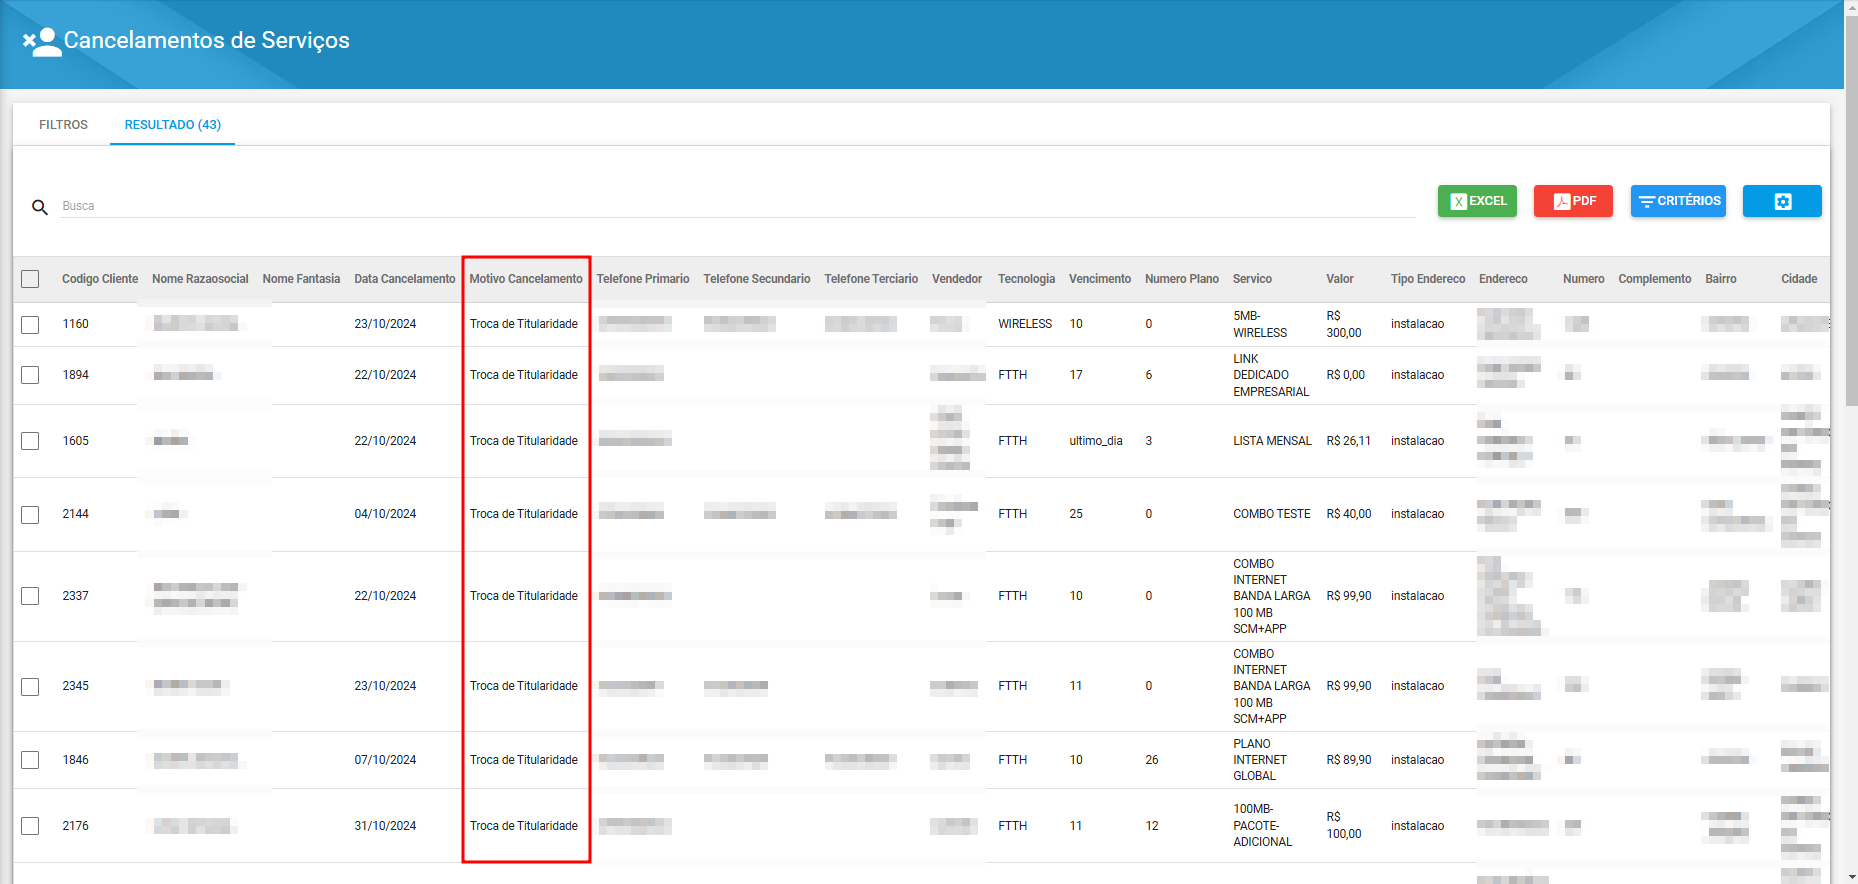Viewport: 1858px width, 884px height.
Task: Click the Tipo Endereco column header
Action: (1428, 279)
